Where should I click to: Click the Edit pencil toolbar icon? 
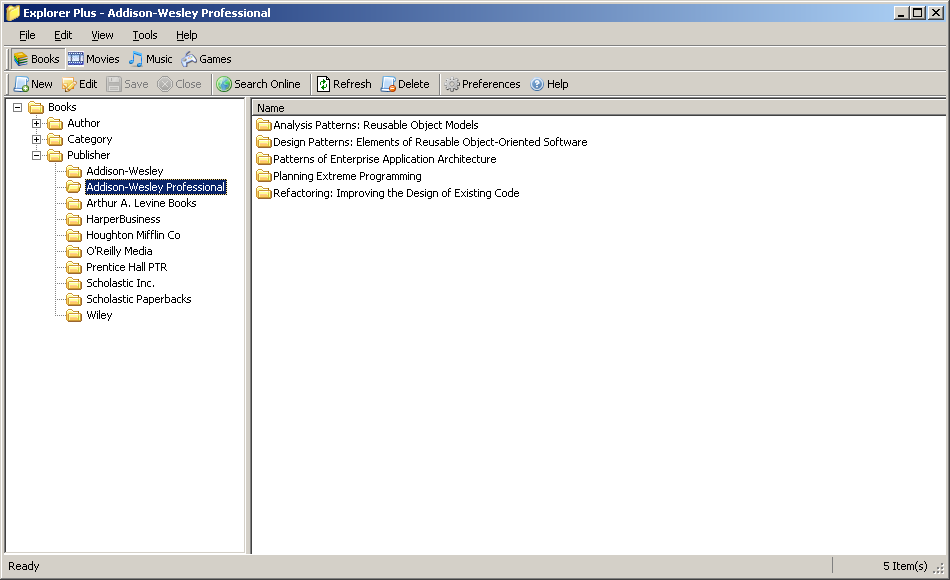(x=69, y=84)
